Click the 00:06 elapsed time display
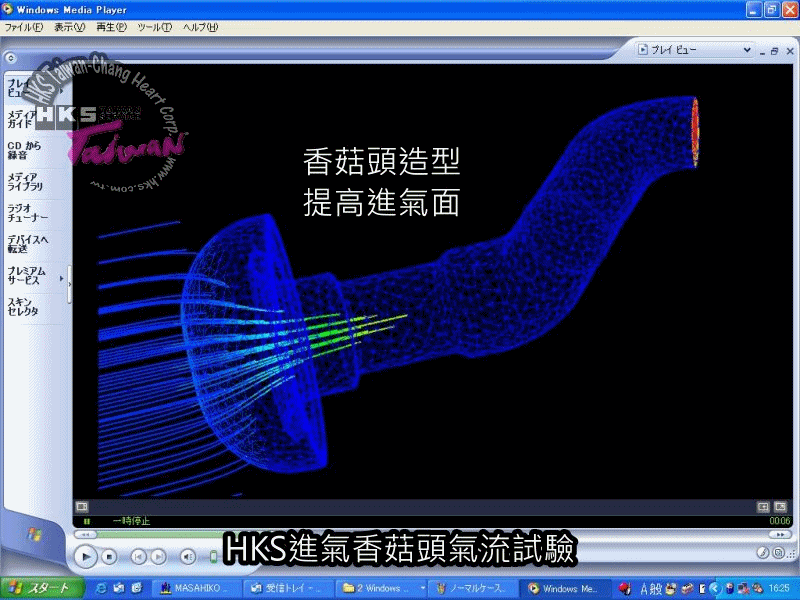 [x=780, y=521]
